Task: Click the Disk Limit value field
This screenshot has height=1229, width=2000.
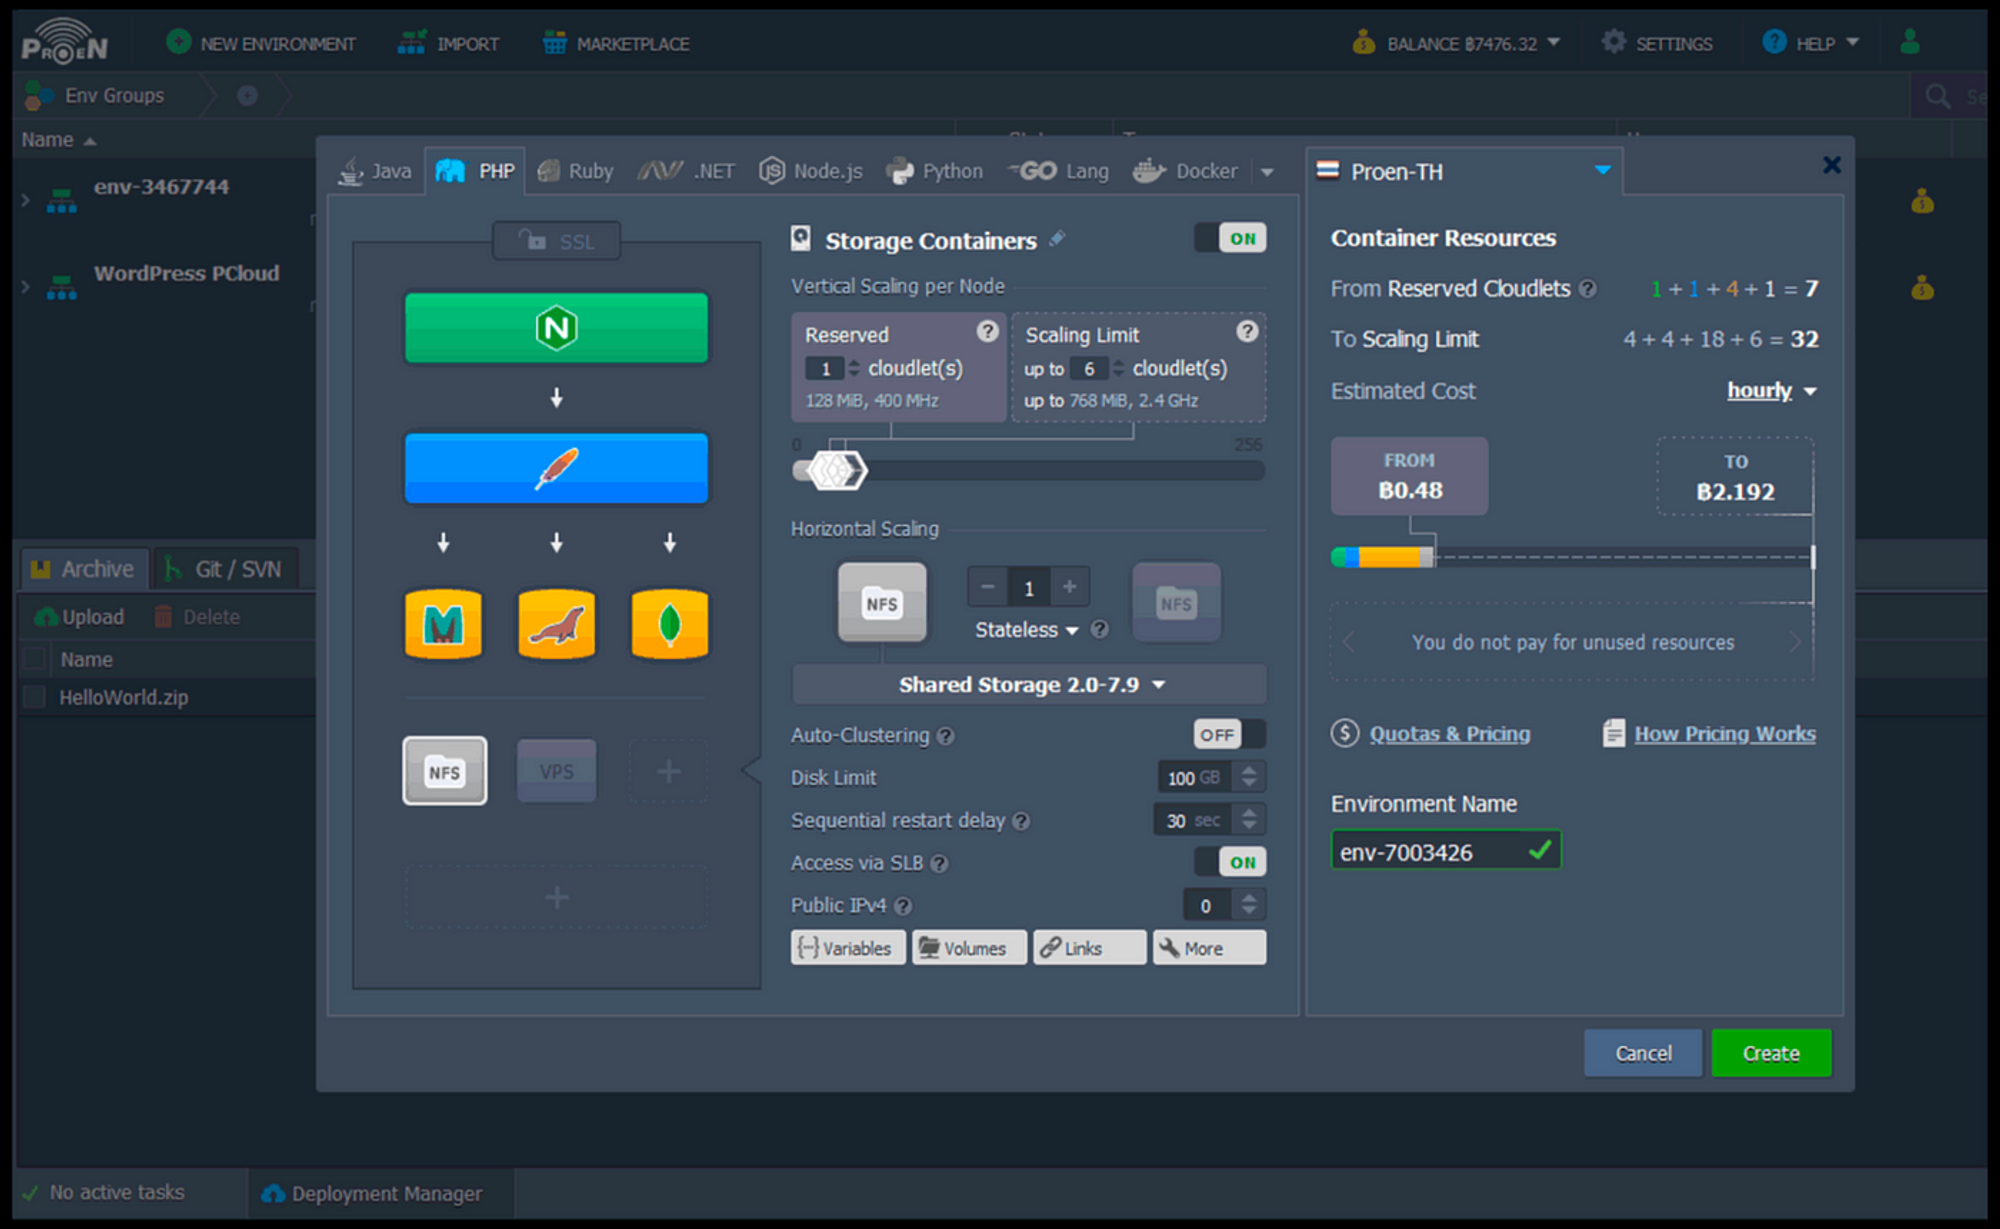Action: 1195,778
